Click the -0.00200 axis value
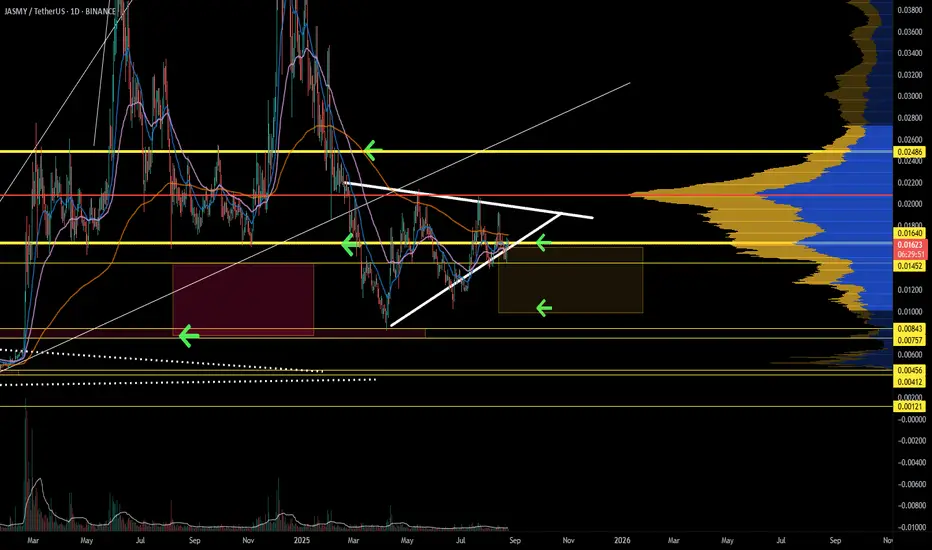The height and width of the screenshot is (550, 932). pyautogui.click(x=911, y=441)
